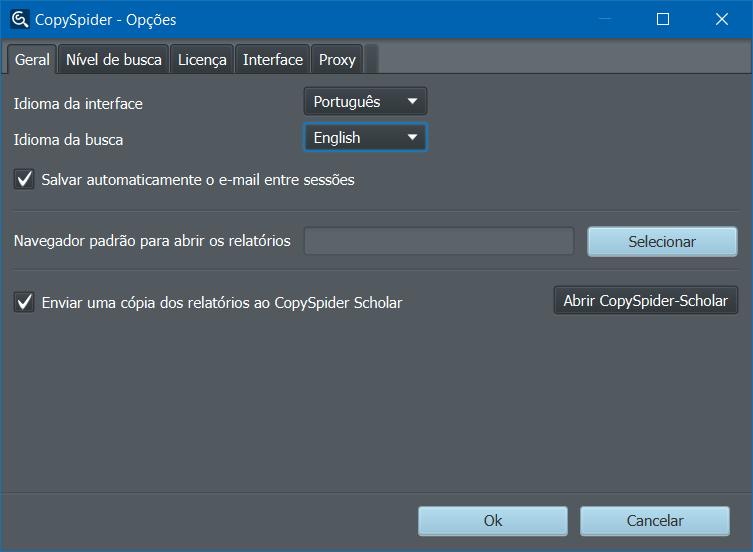Go to the Licença tab
This screenshot has height=552, width=753.
tap(202, 60)
